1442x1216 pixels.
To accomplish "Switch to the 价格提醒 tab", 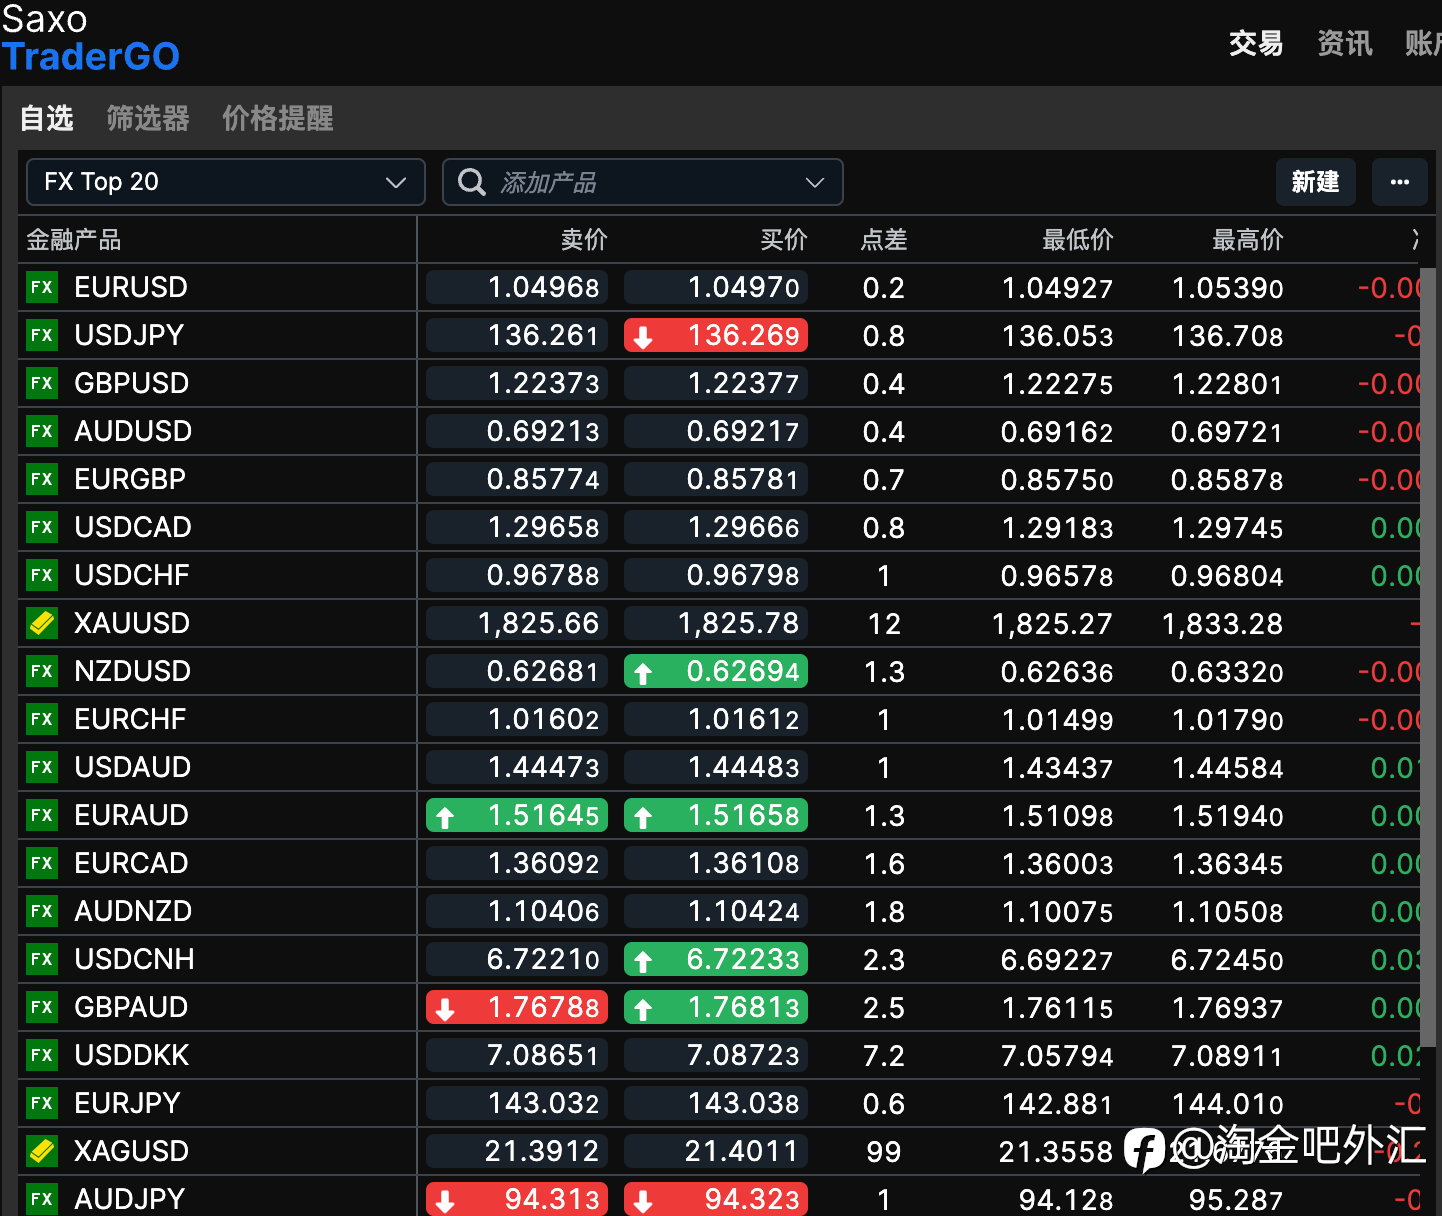I will pyautogui.click(x=278, y=118).
